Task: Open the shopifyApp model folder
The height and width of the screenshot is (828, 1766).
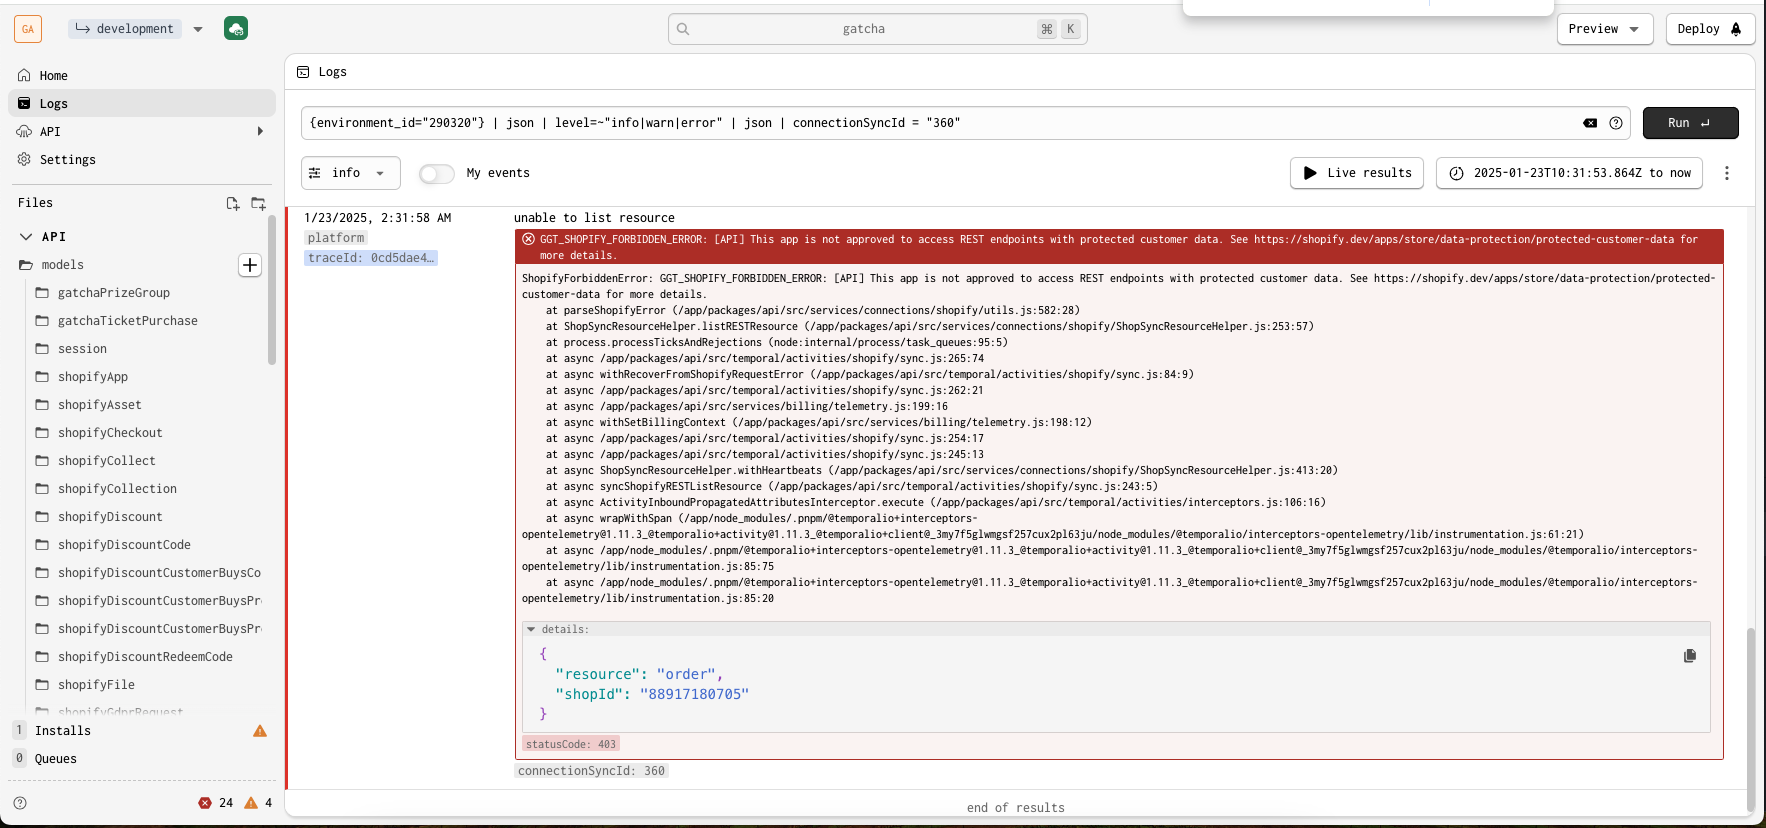Action: click(x=93, y=377)
